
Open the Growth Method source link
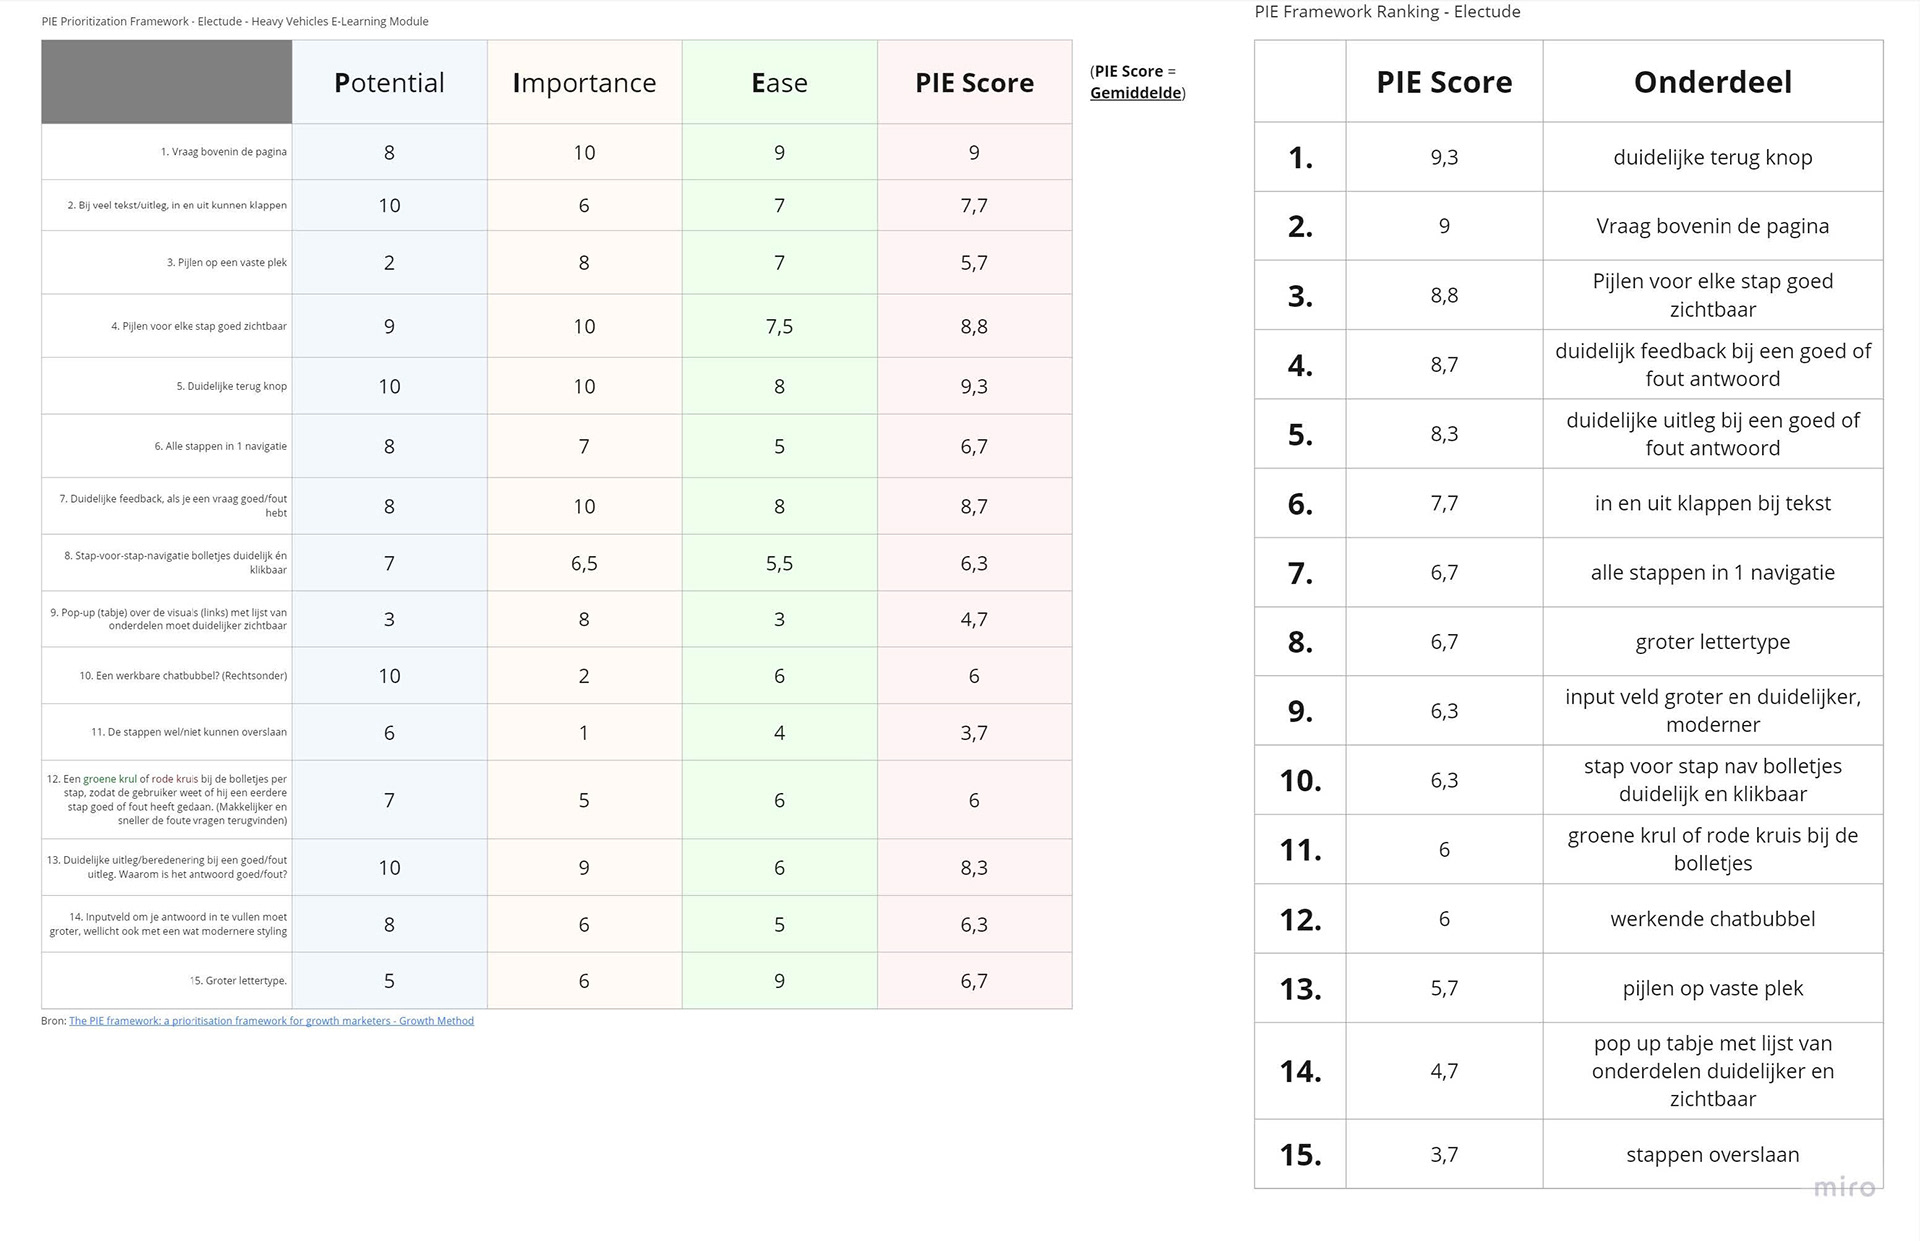point(271,1021)
